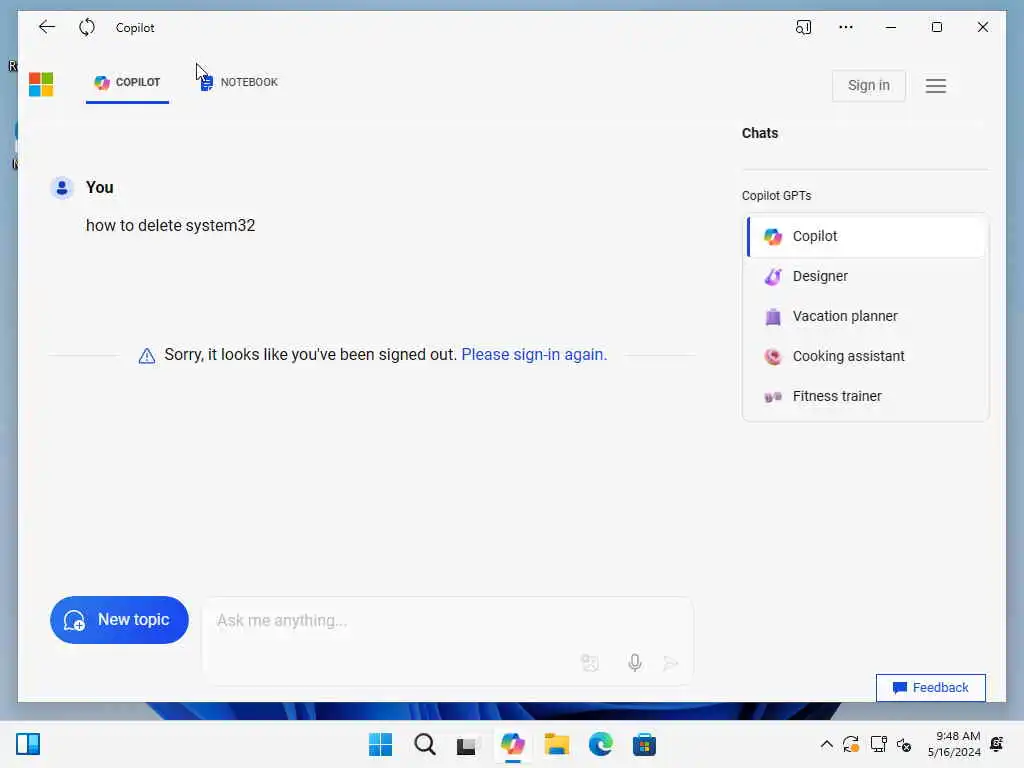Image resolution: width=1024 pixels, height=768 pixels.
Task: Click the message text how to delete system32
Action: 170,225
